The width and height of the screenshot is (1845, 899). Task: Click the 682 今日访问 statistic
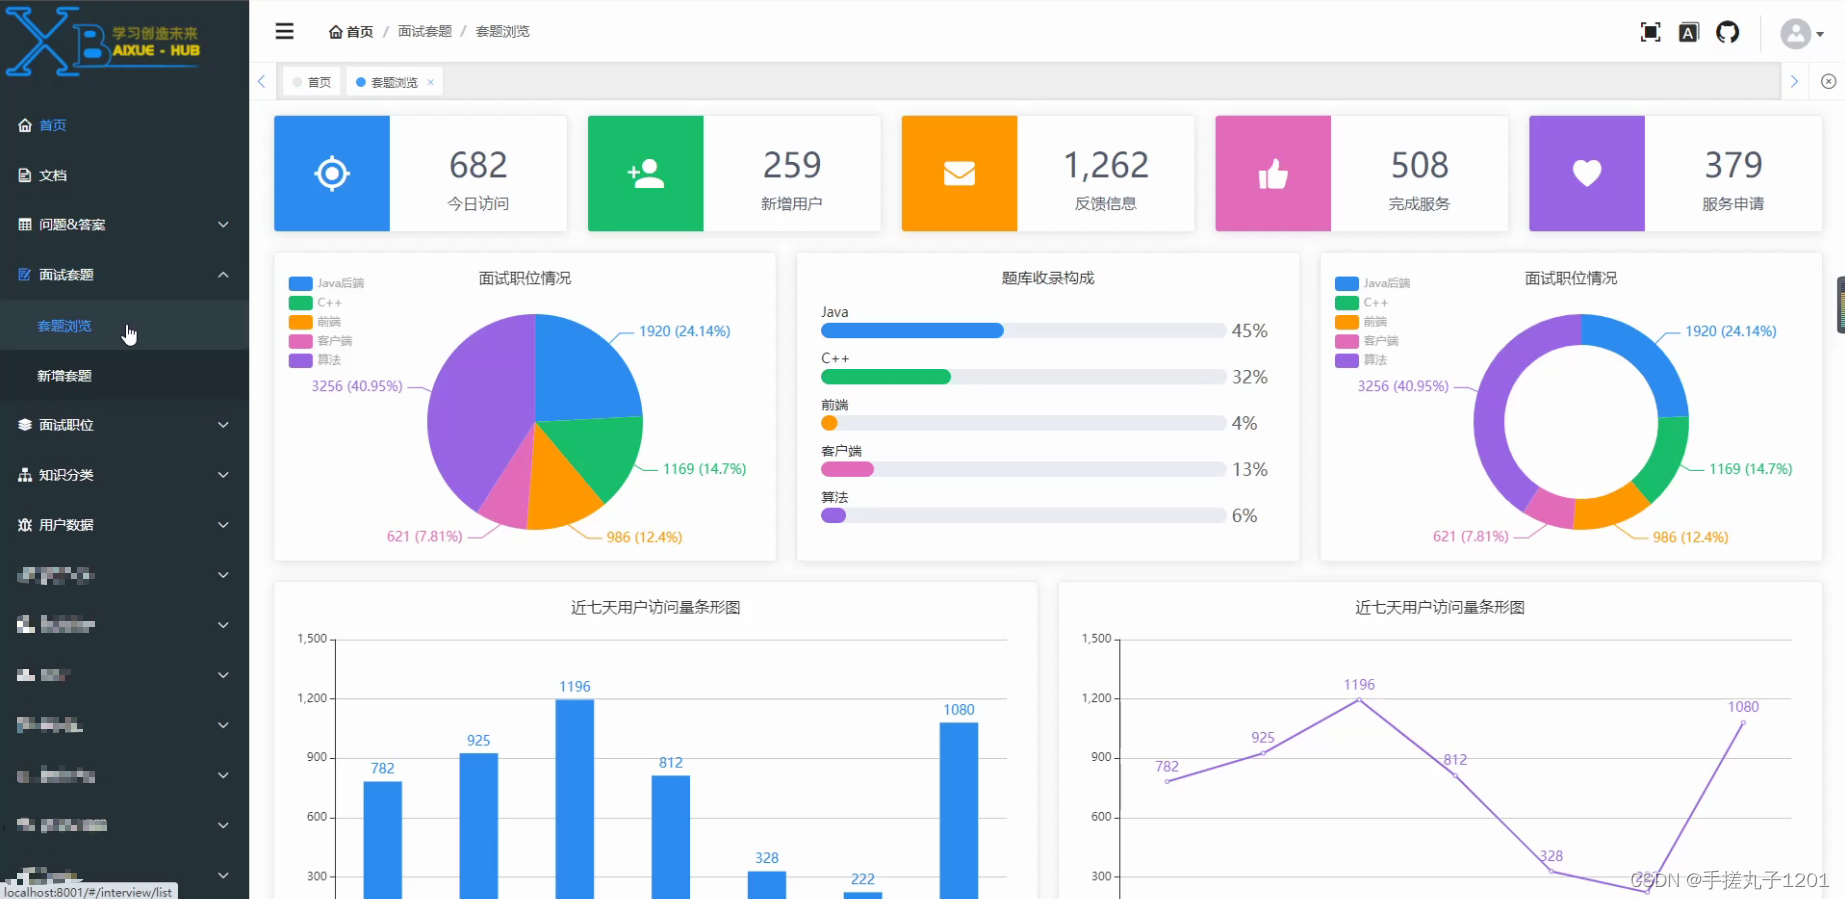pyautogui.click(x=478, y=174)
